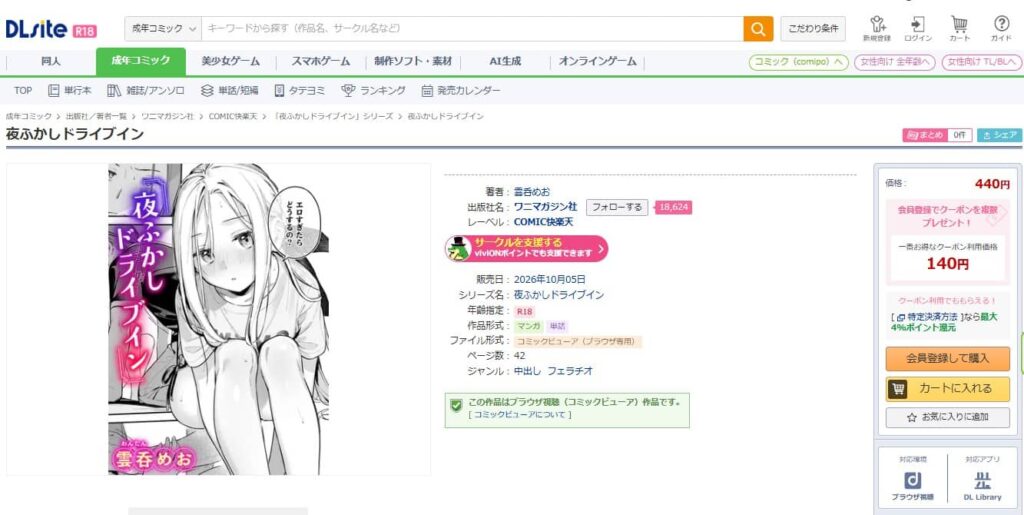Click the コミックビューア file format tag
Screen dimensions: 1024x515
[579, 341]
